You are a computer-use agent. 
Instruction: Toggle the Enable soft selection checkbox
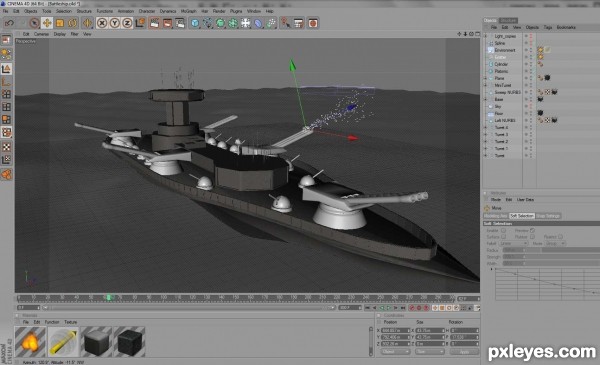pyautogui.click(x=503, y=231)
